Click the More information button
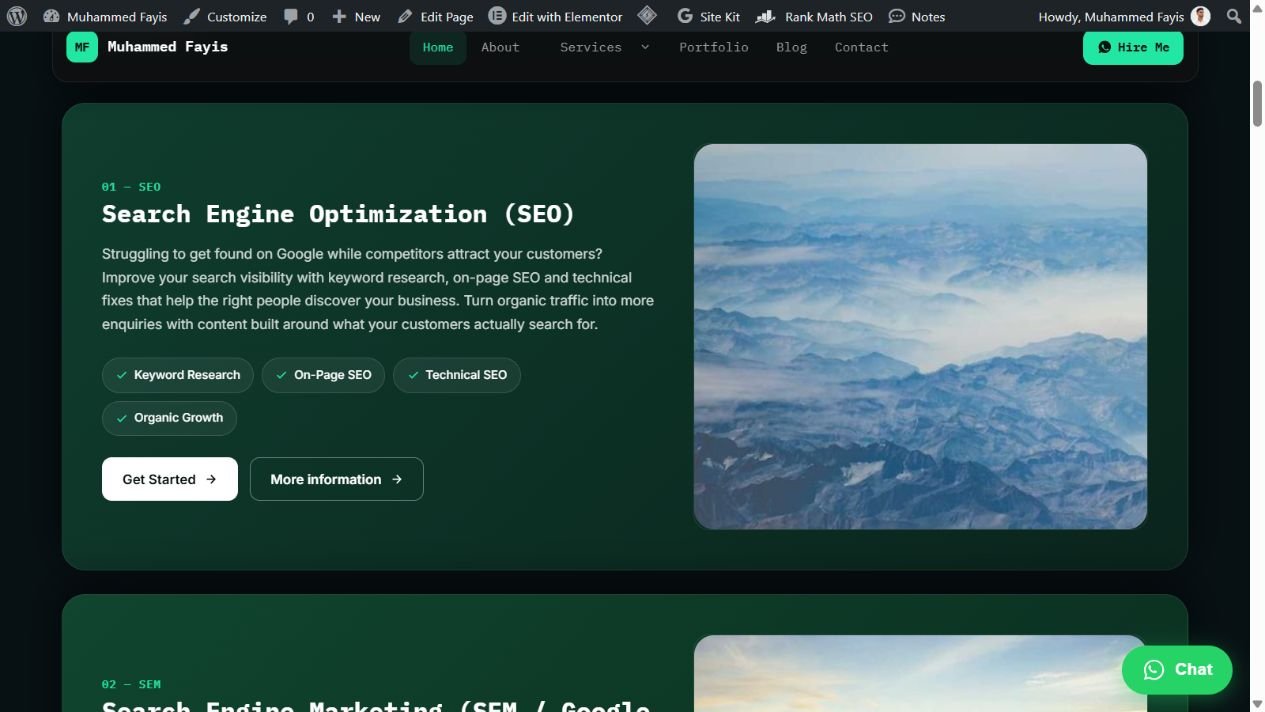 click(337, 479)
